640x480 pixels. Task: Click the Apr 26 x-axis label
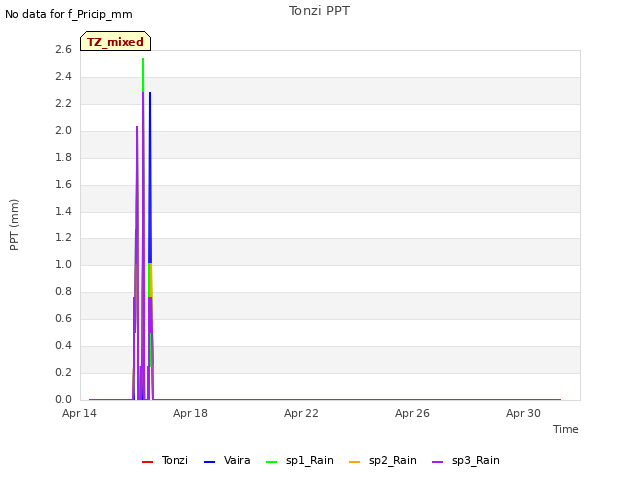point(412,413)
